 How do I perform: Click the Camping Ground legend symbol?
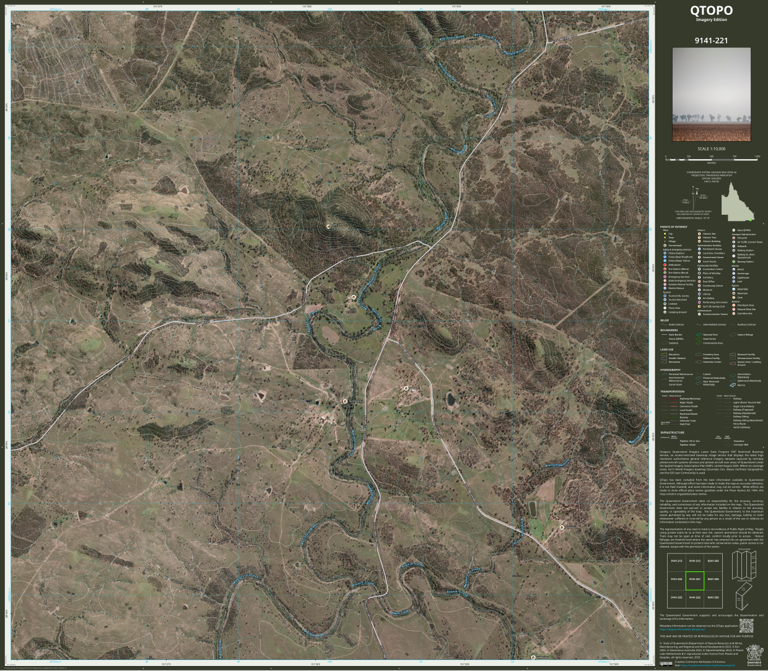coord(665,312)
